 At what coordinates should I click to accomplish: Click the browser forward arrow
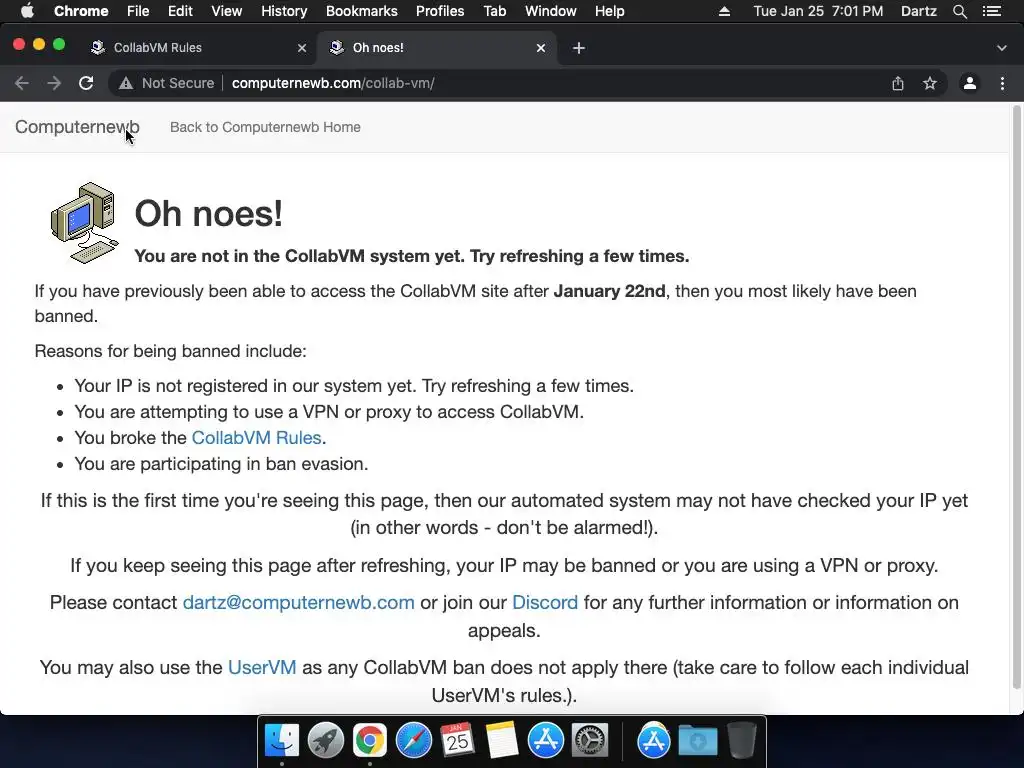tap(54, 83)
